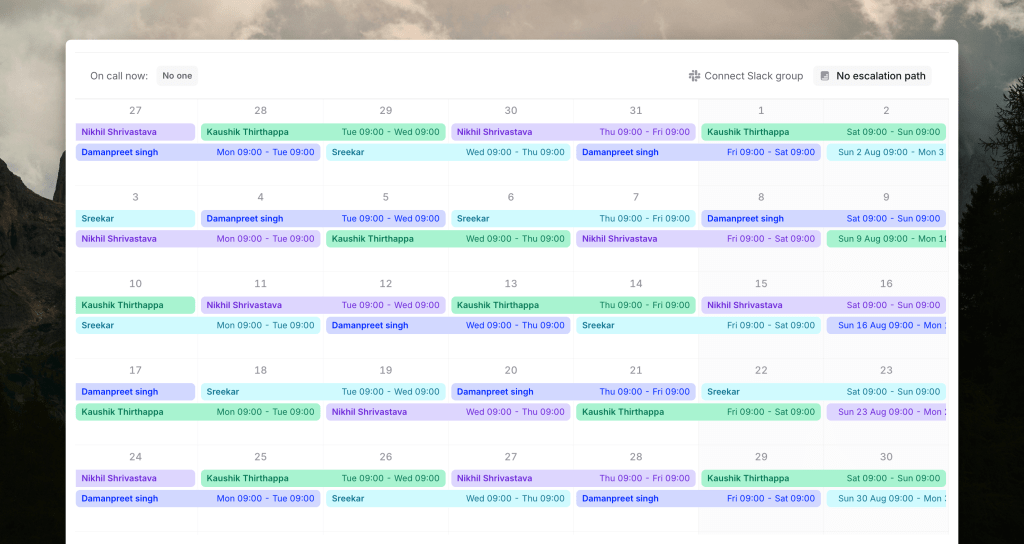Select date number 14 in calendar

click(x=635, y=283)
